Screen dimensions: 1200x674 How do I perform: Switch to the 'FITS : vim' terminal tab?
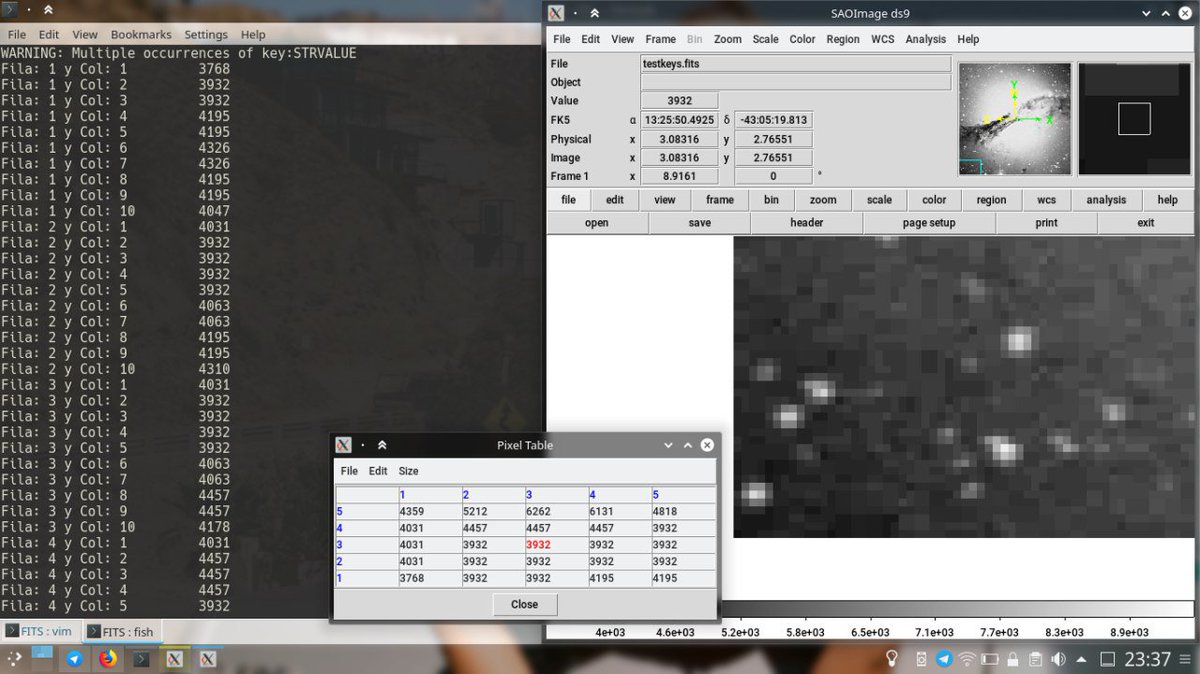[x=40, y=632]
